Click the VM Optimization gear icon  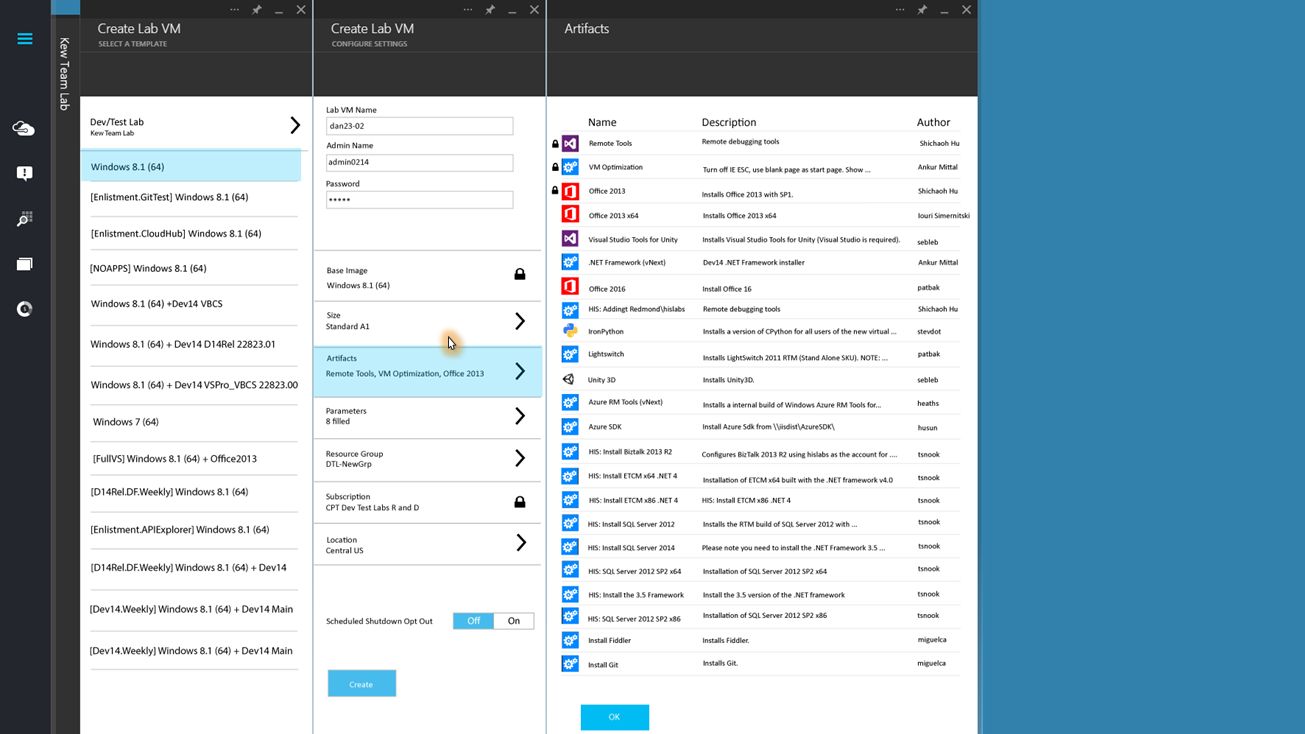570,167
